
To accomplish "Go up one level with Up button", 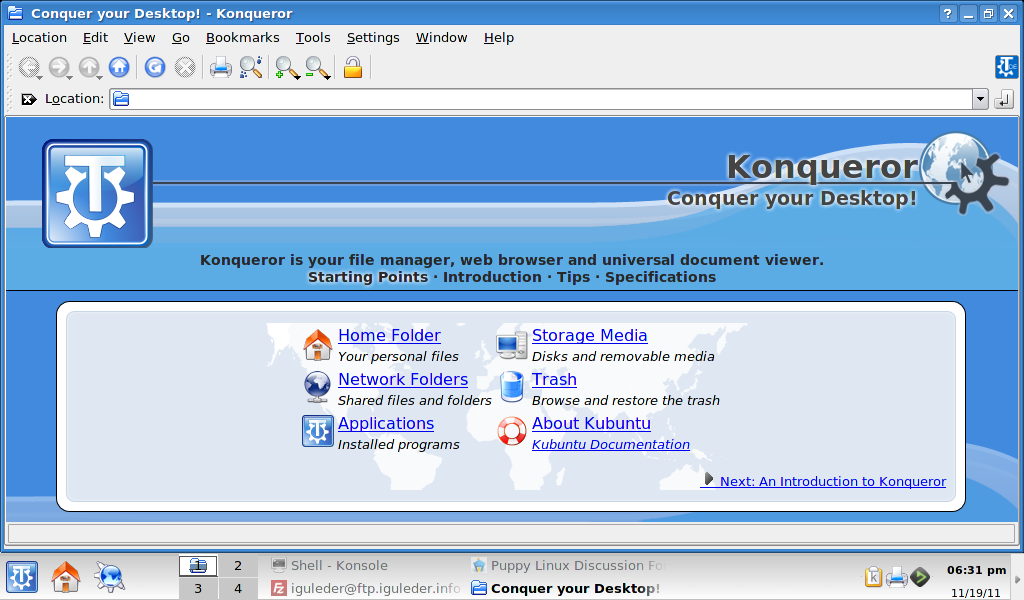I will 89,67.
